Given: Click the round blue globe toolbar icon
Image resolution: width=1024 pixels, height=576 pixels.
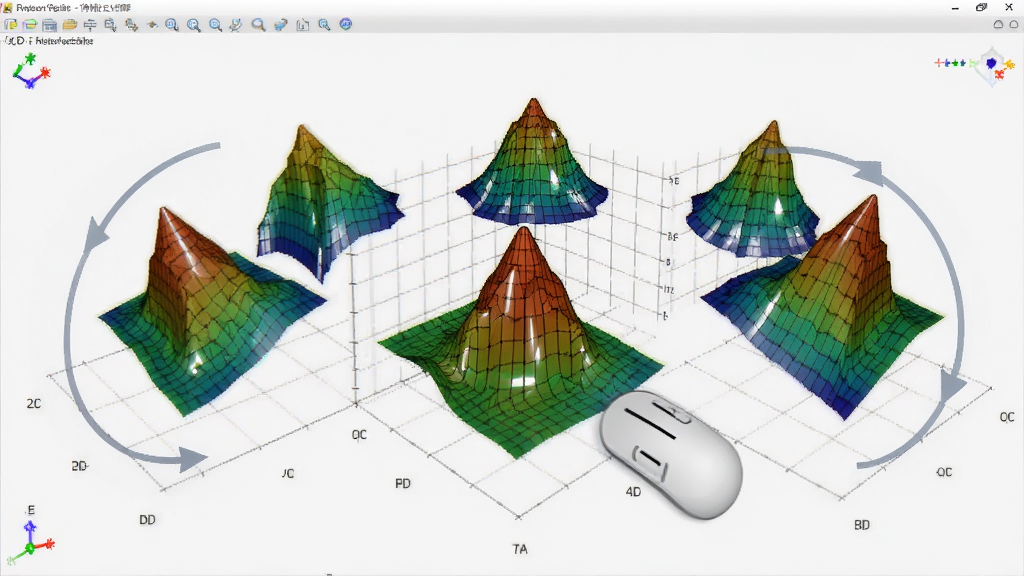Looking at the screenshot, I should click(x=345, y=24).
